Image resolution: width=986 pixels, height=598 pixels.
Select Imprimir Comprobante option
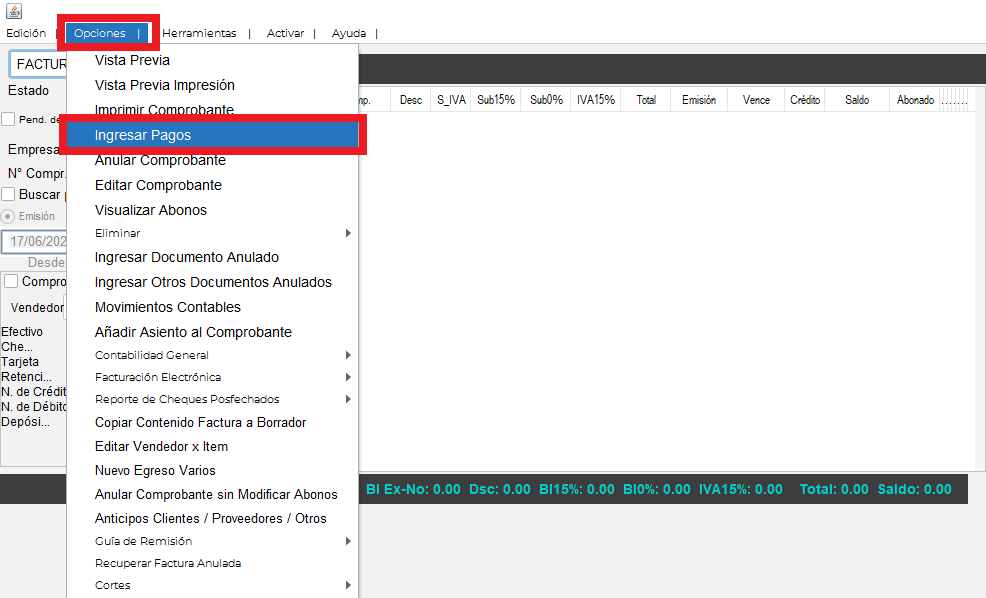click(213, 109)
